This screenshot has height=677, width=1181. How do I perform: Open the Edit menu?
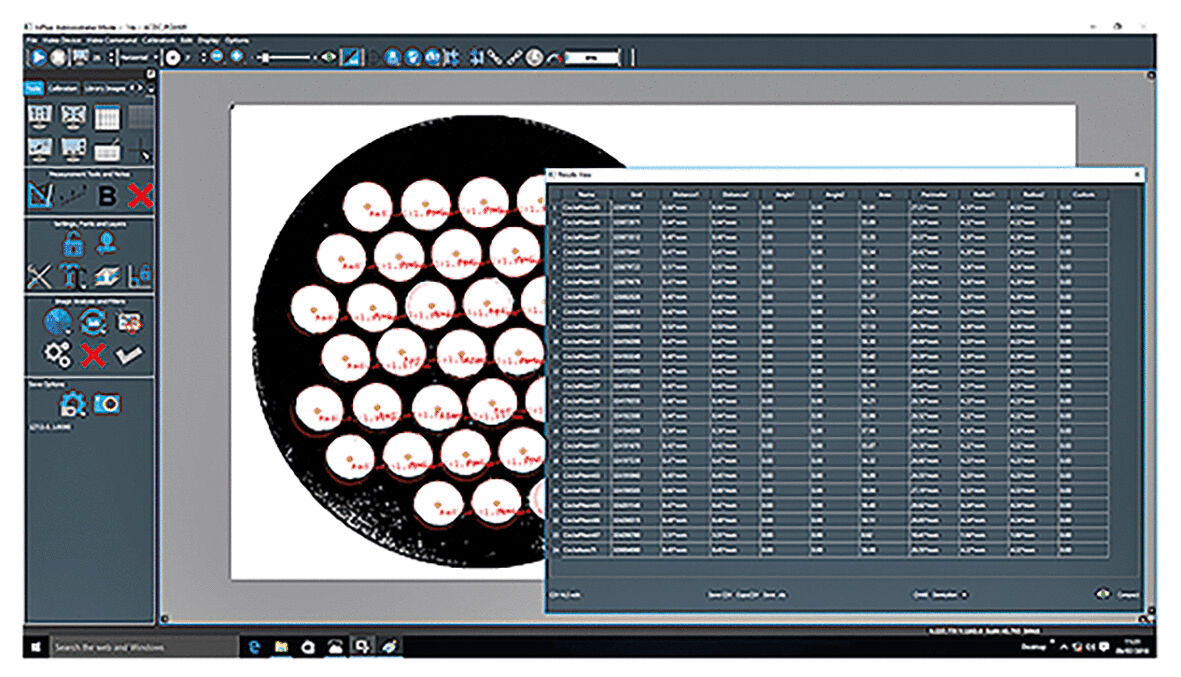click(x=186, y=40)
